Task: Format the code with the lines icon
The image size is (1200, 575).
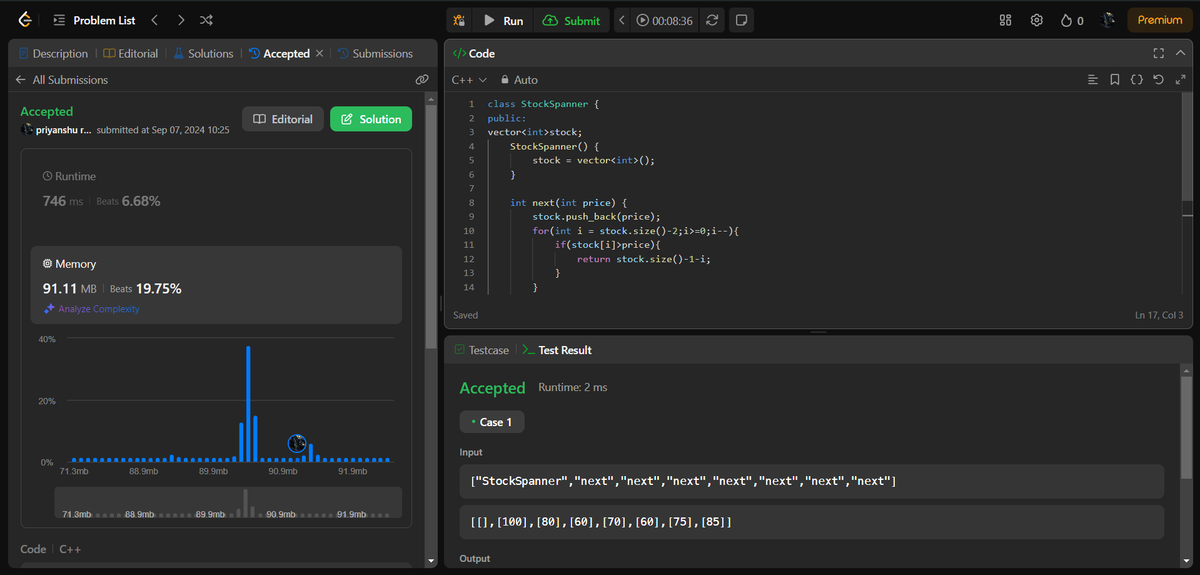Action: pos(1093,80)
